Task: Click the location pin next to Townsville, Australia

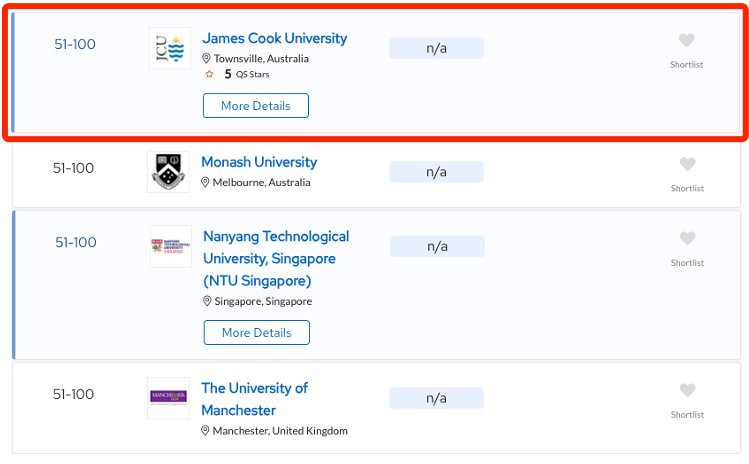Action: click(206, 58)
